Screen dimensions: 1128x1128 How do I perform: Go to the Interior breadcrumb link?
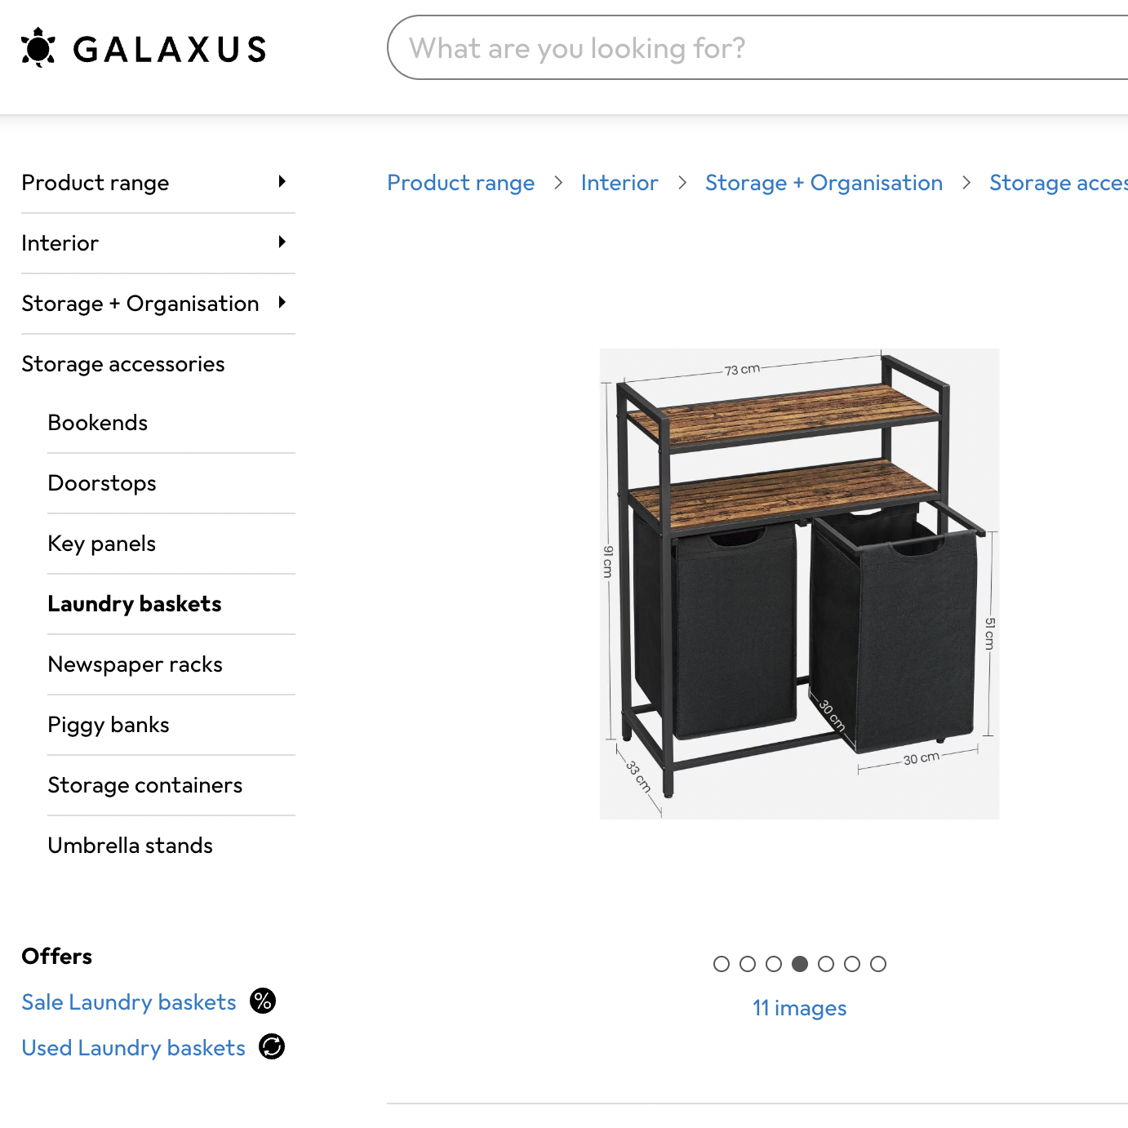pos(619,183)
